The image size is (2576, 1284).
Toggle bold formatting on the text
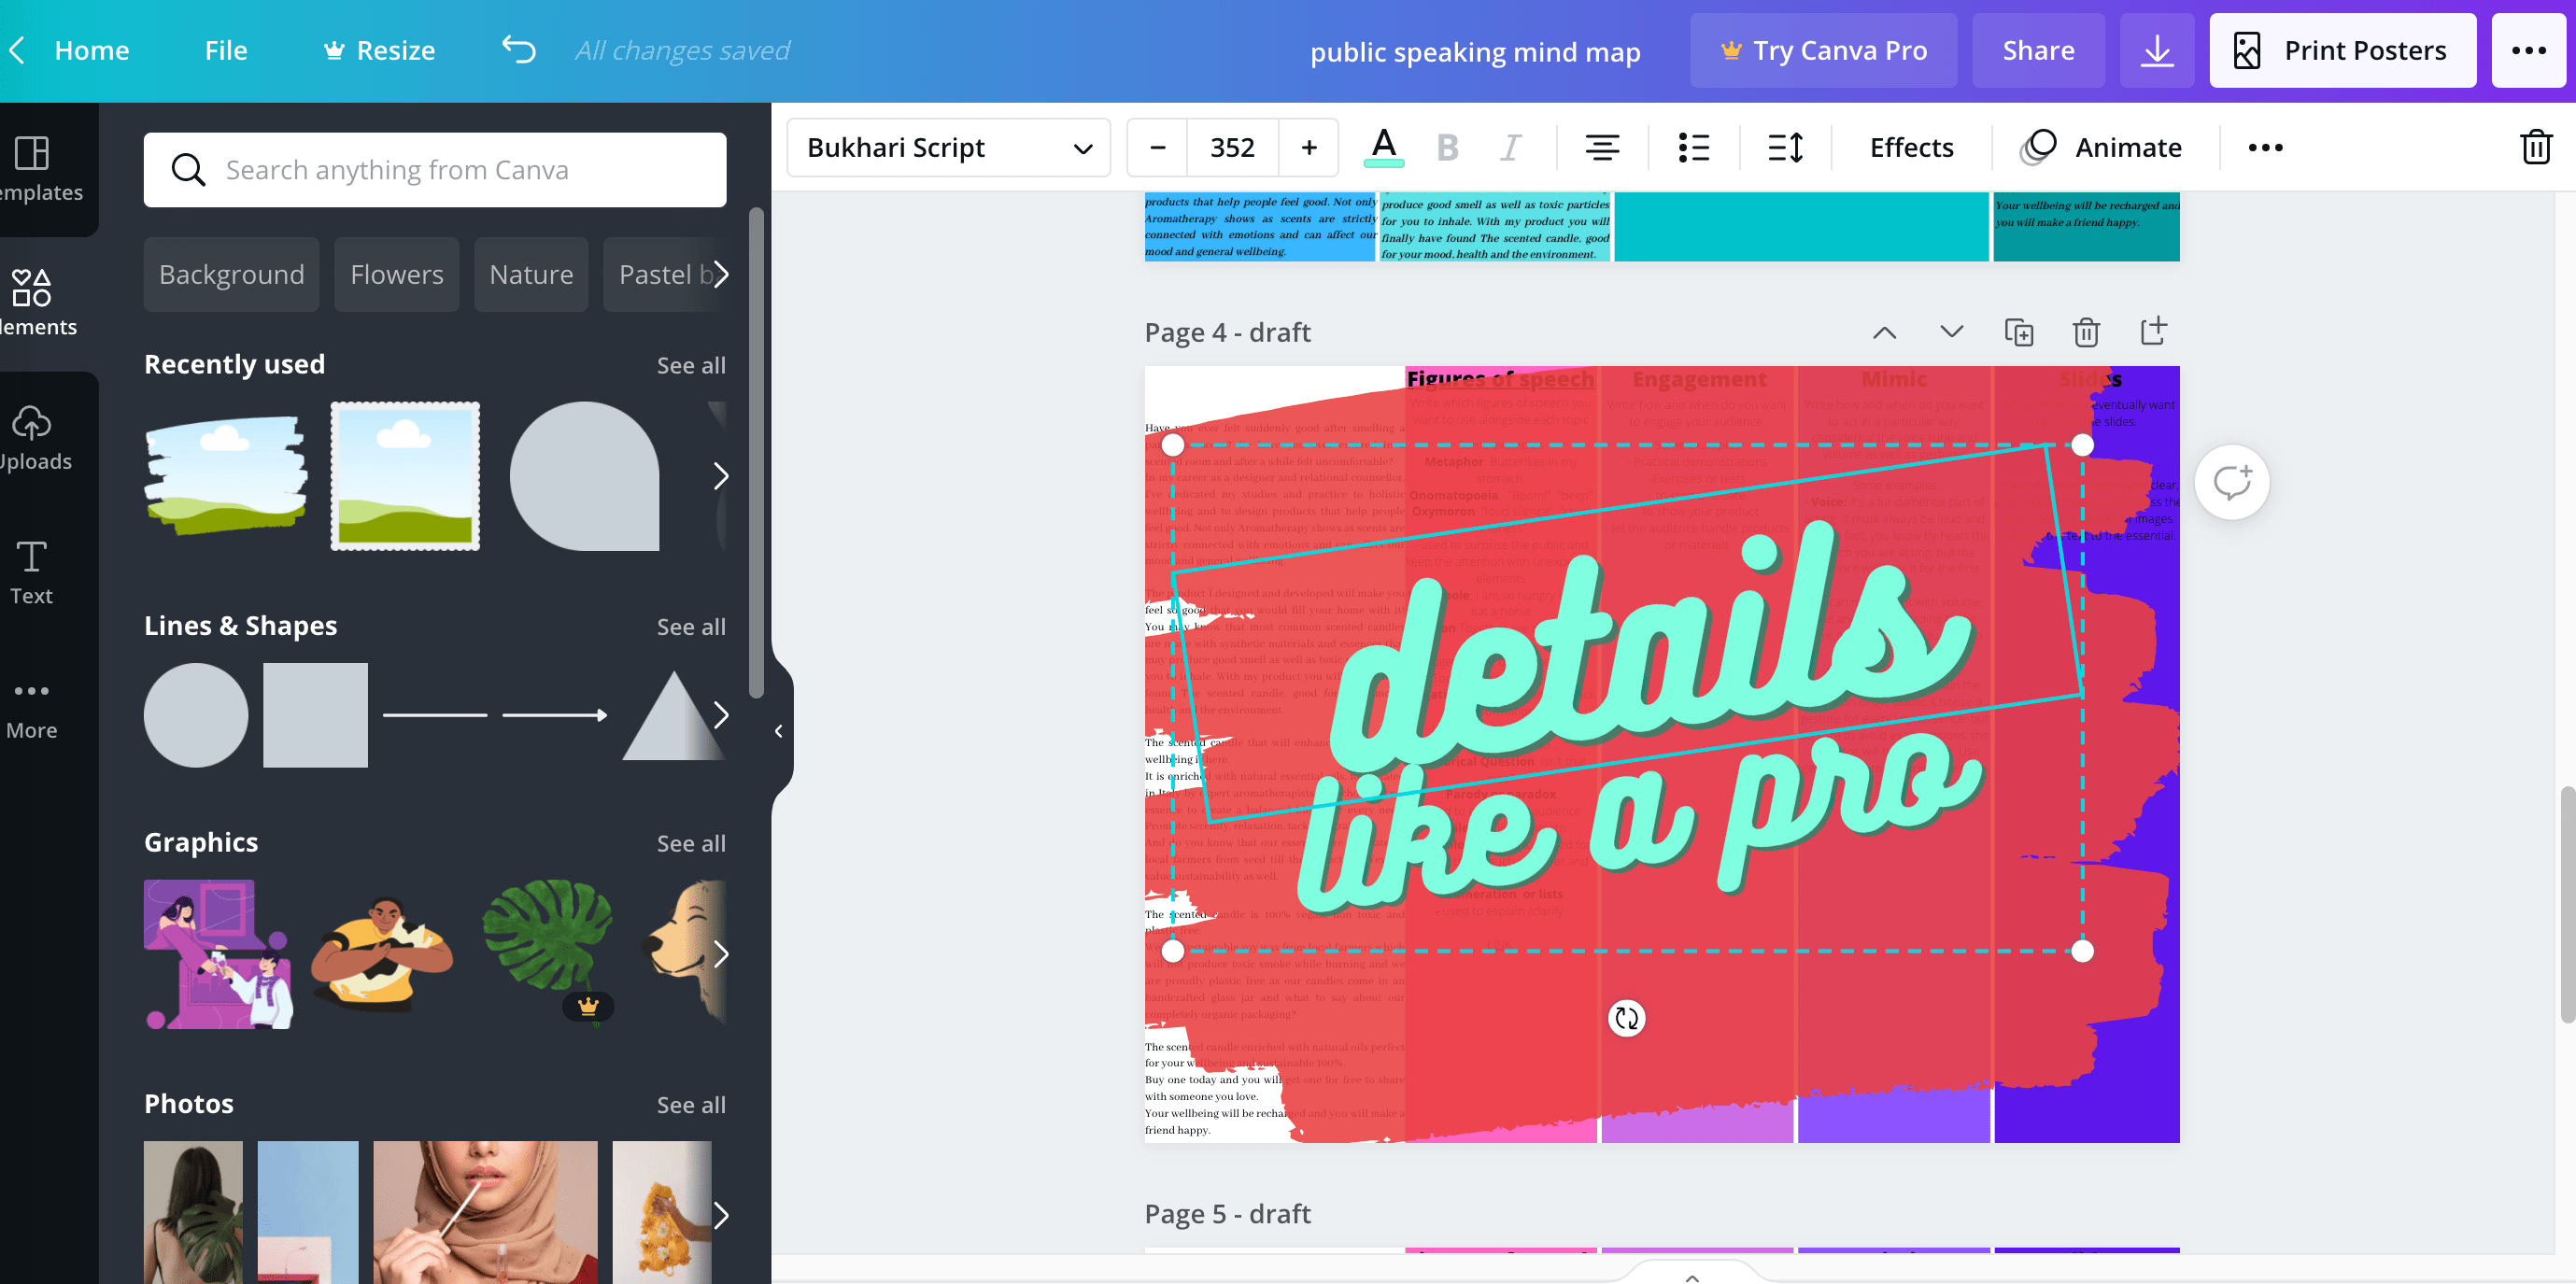point(1446,147)
